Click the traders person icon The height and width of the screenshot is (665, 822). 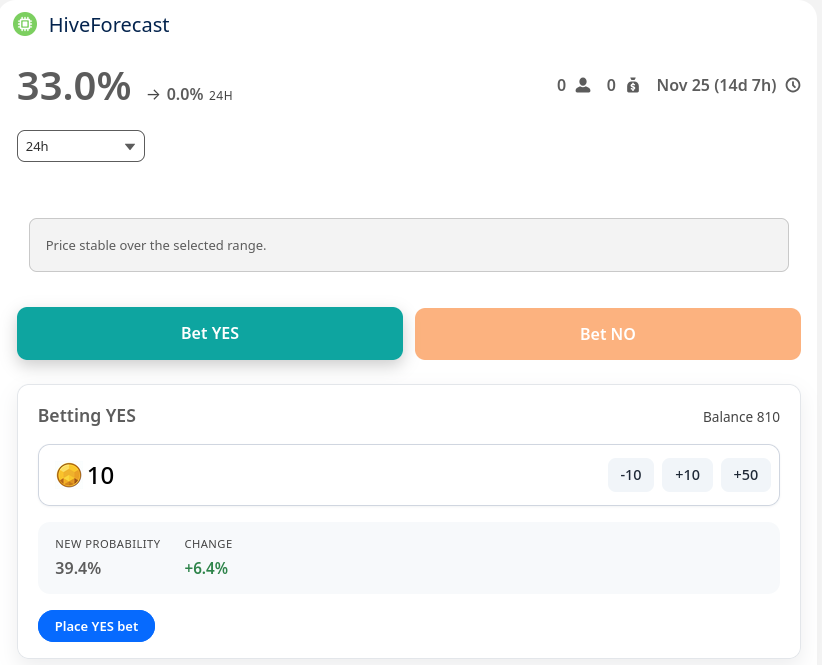(x=581, y=85)
